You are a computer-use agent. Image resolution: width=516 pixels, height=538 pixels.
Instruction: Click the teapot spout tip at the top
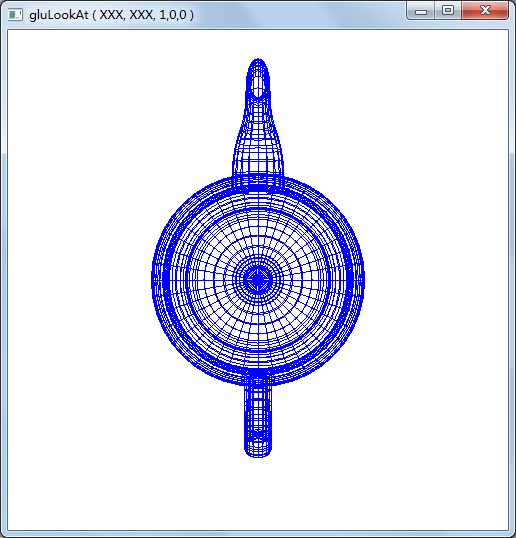coord(258,78)
